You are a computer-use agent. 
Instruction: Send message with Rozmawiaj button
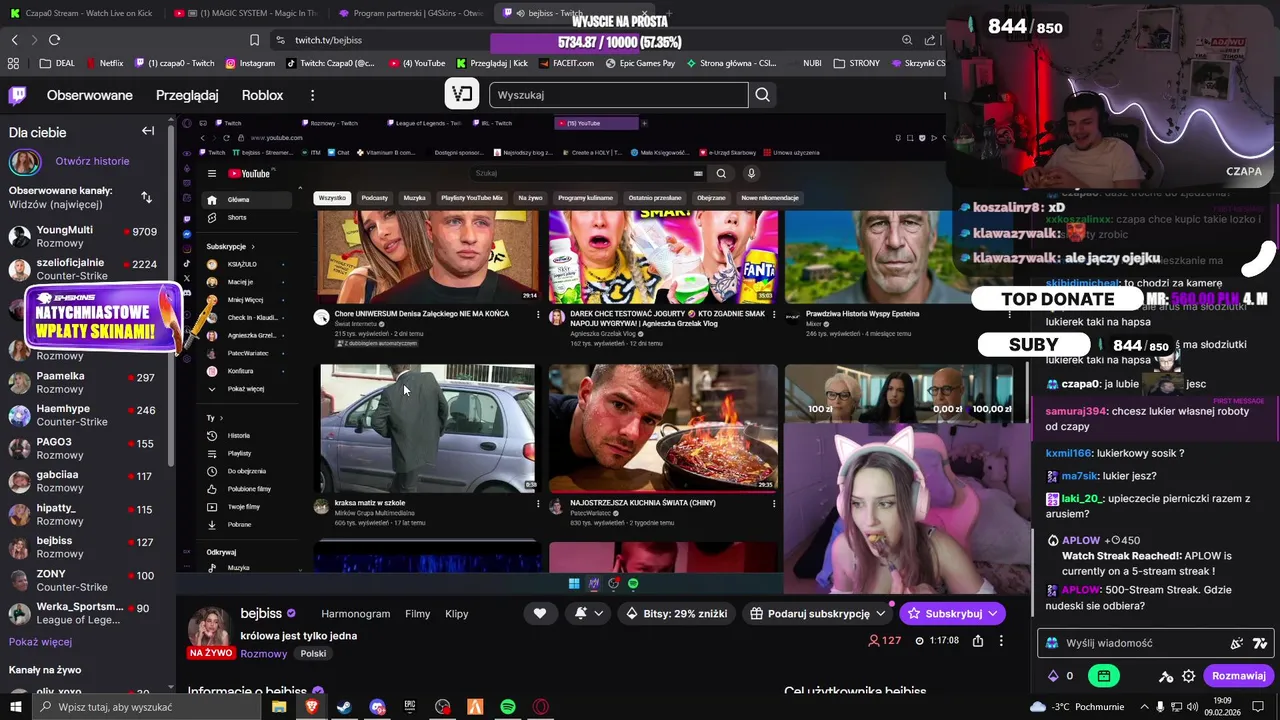click(x=1239, y=676)
